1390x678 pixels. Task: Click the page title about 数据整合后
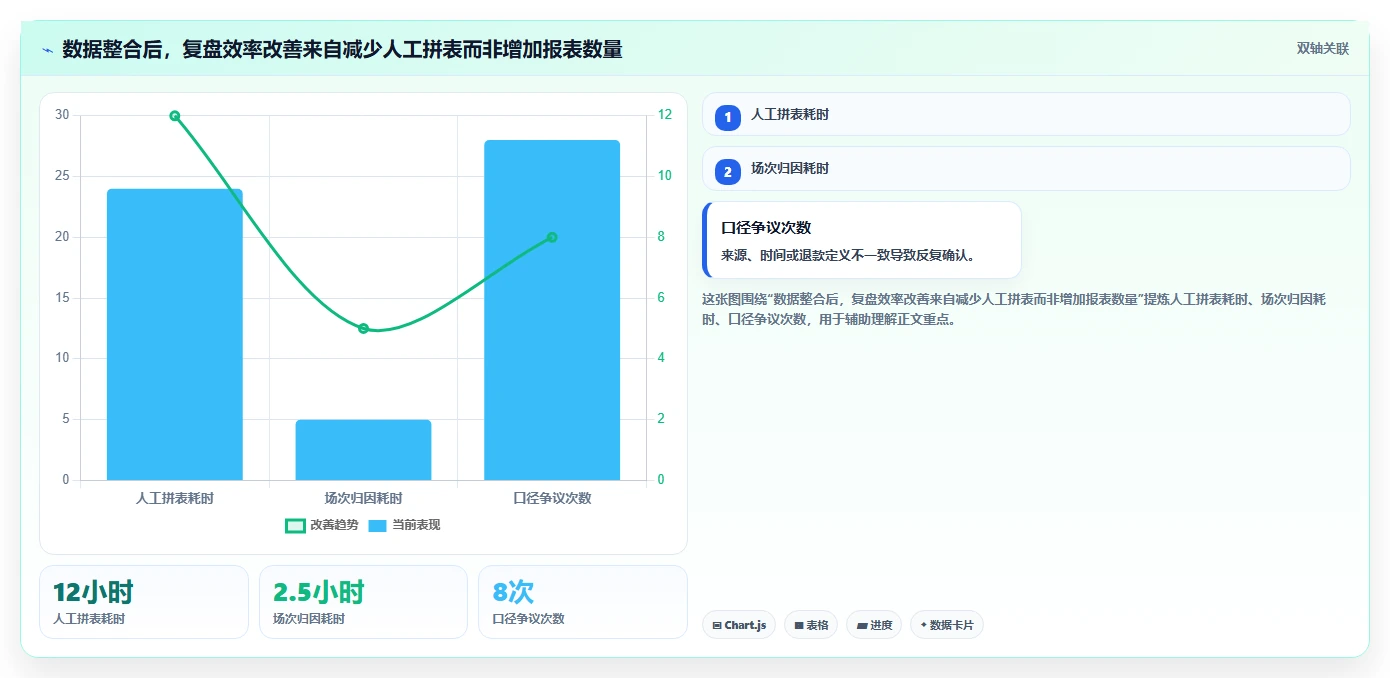point(342,49)
